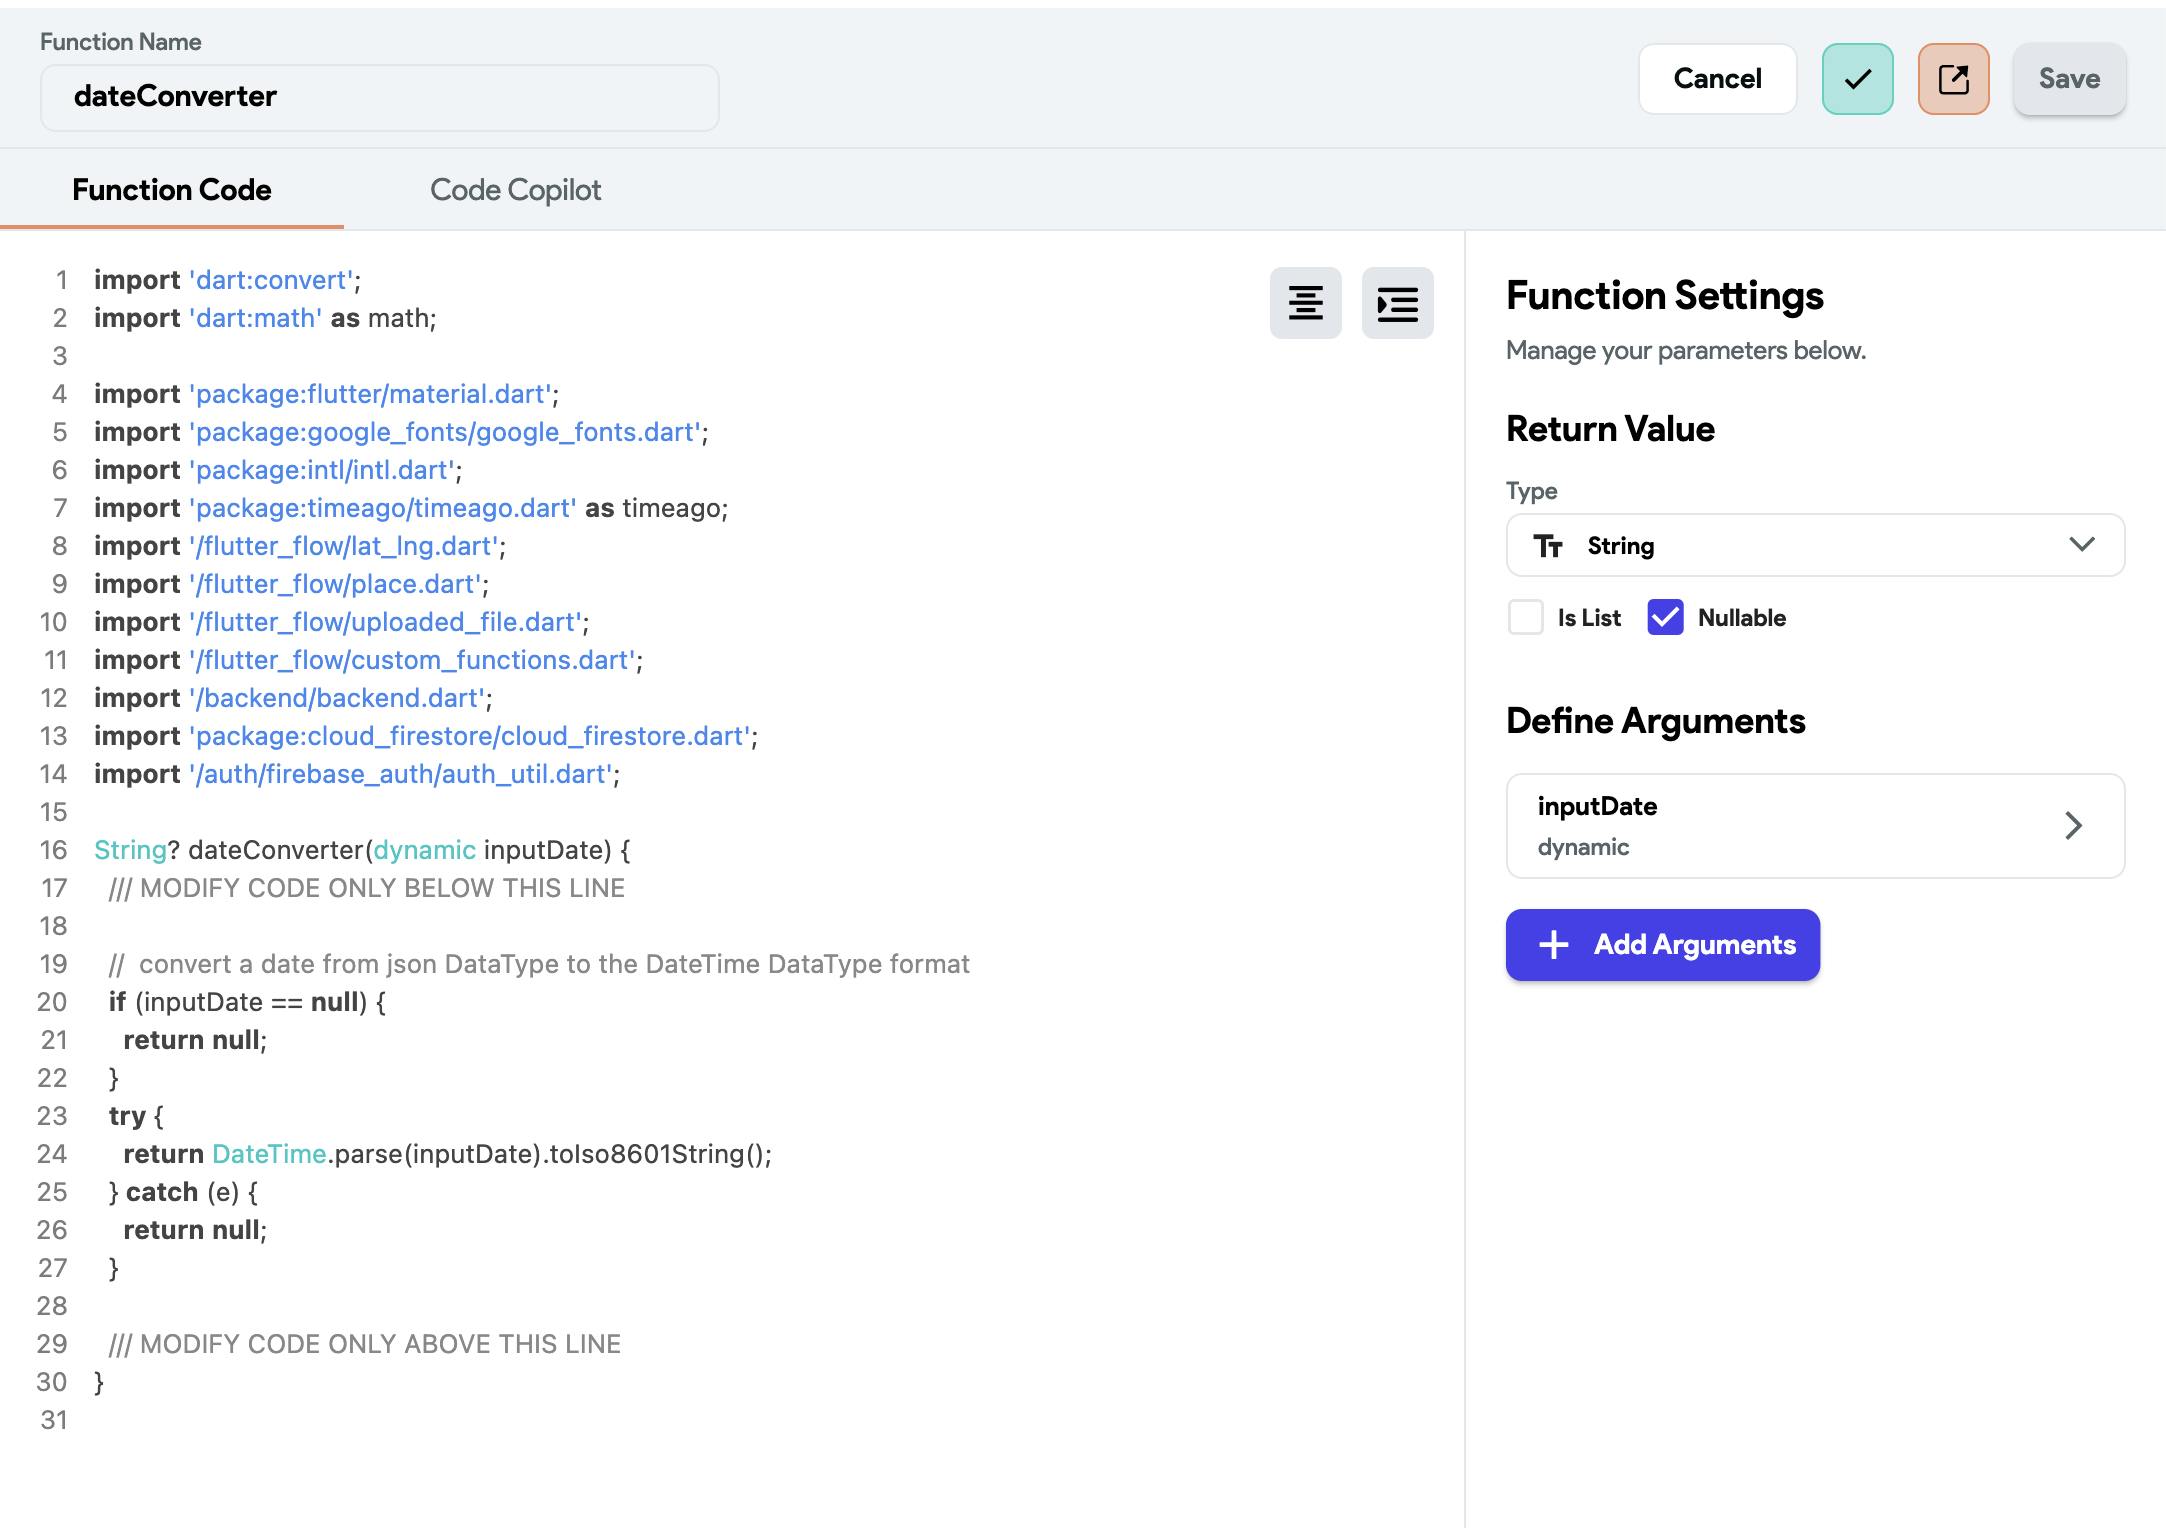The image size is (2166, 1528).
Task: Open the Return Value Type dropdown
Action: tap(1814, 546)
